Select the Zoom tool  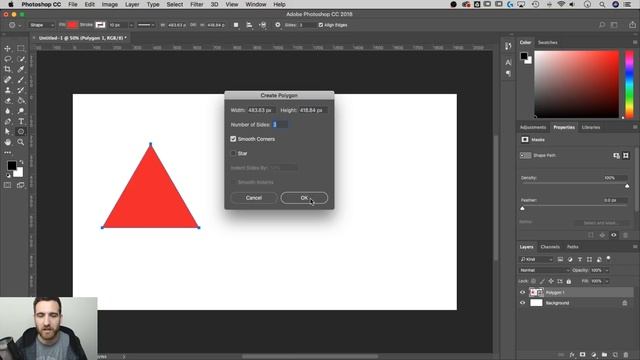(x=21, y=142)
